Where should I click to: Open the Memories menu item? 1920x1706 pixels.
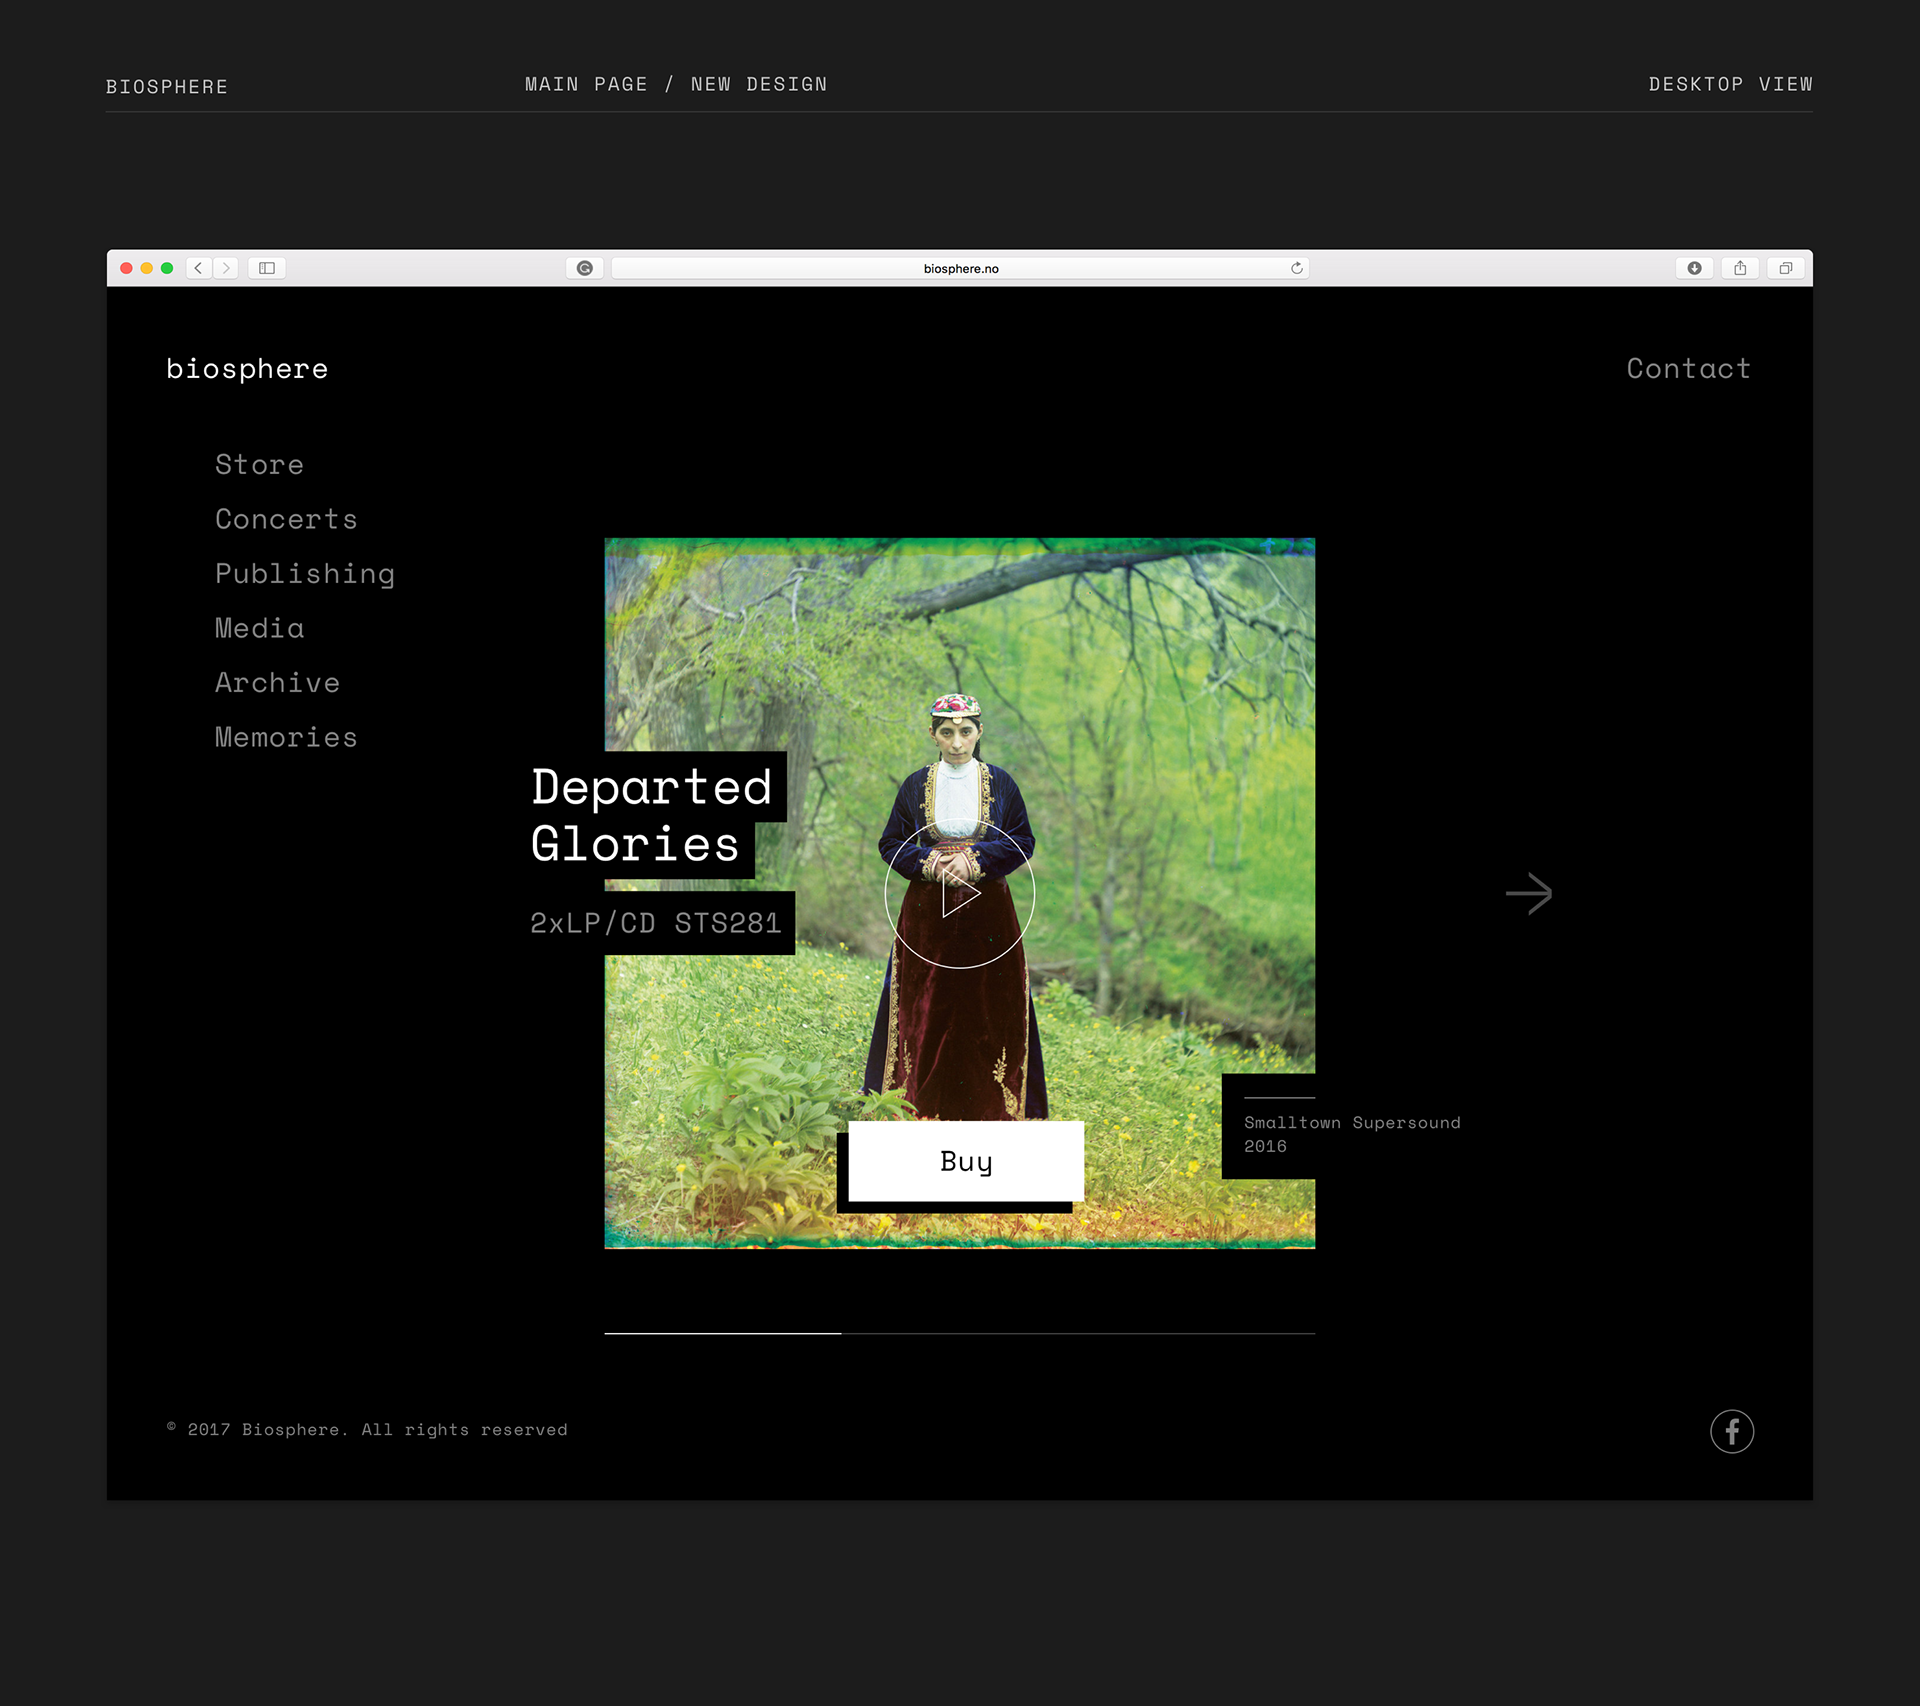286,737
